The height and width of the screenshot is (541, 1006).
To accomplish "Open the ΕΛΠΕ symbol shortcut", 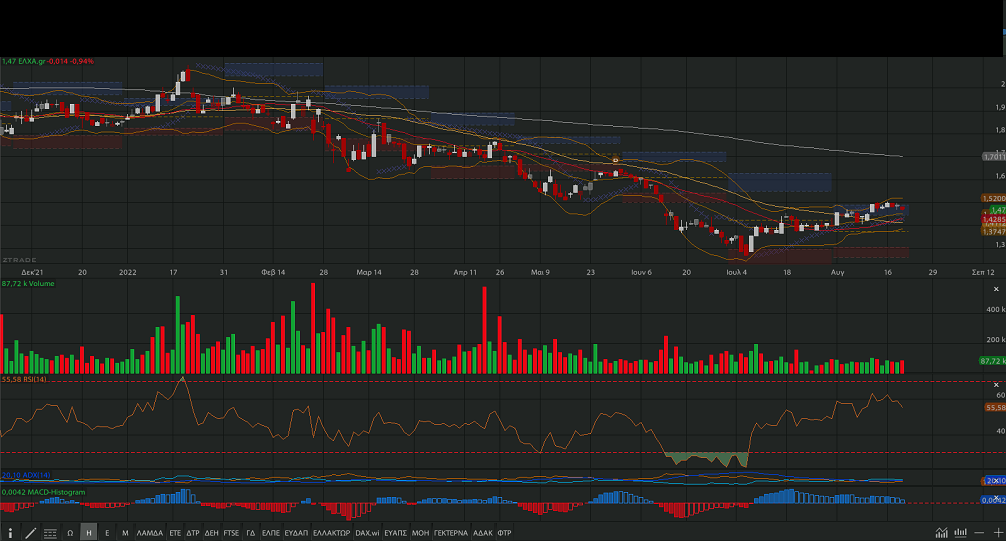I will tap(271, 533).
